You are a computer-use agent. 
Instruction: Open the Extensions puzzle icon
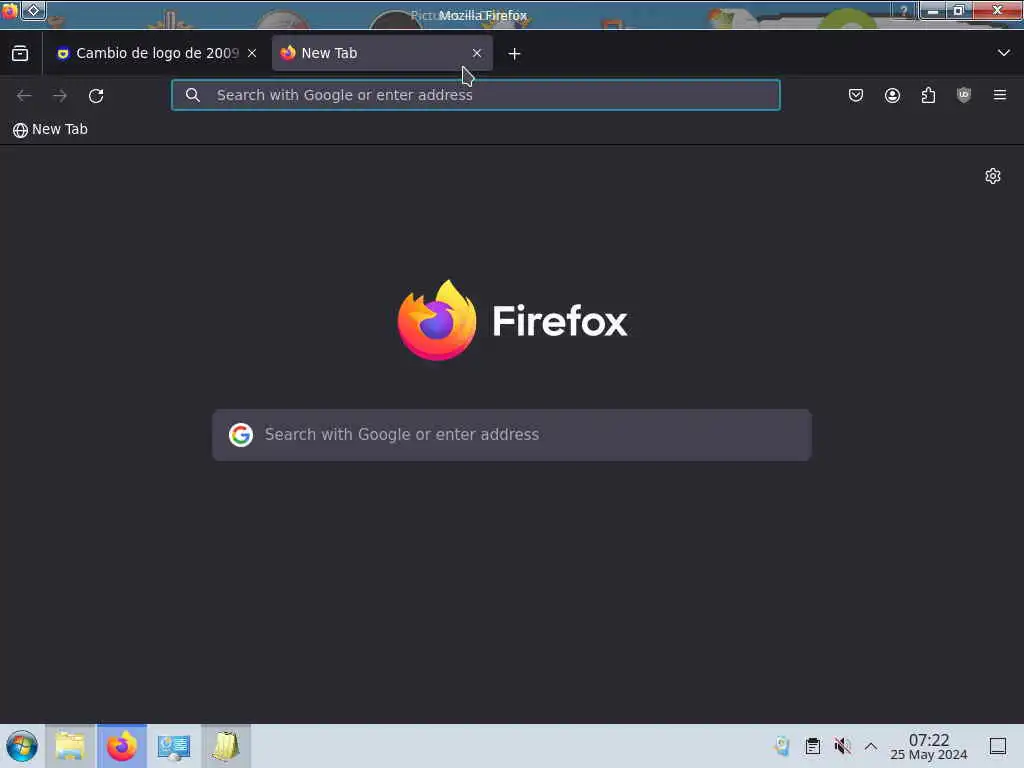click(928, 95)
